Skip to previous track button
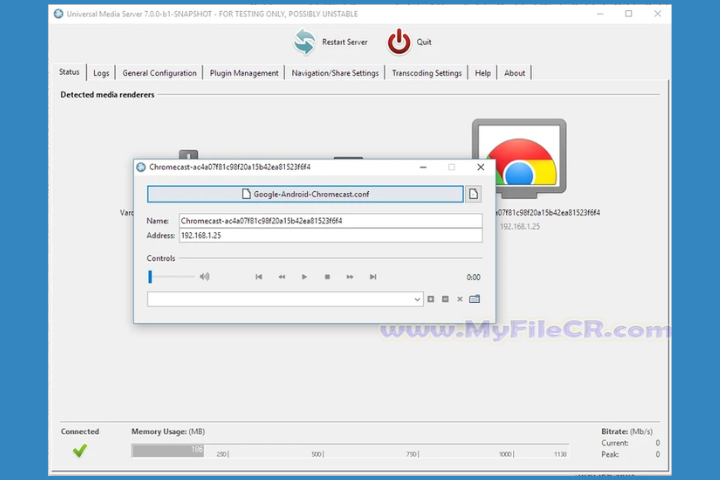Viewport: 720px width, 480px height. [x=259, y=277]
